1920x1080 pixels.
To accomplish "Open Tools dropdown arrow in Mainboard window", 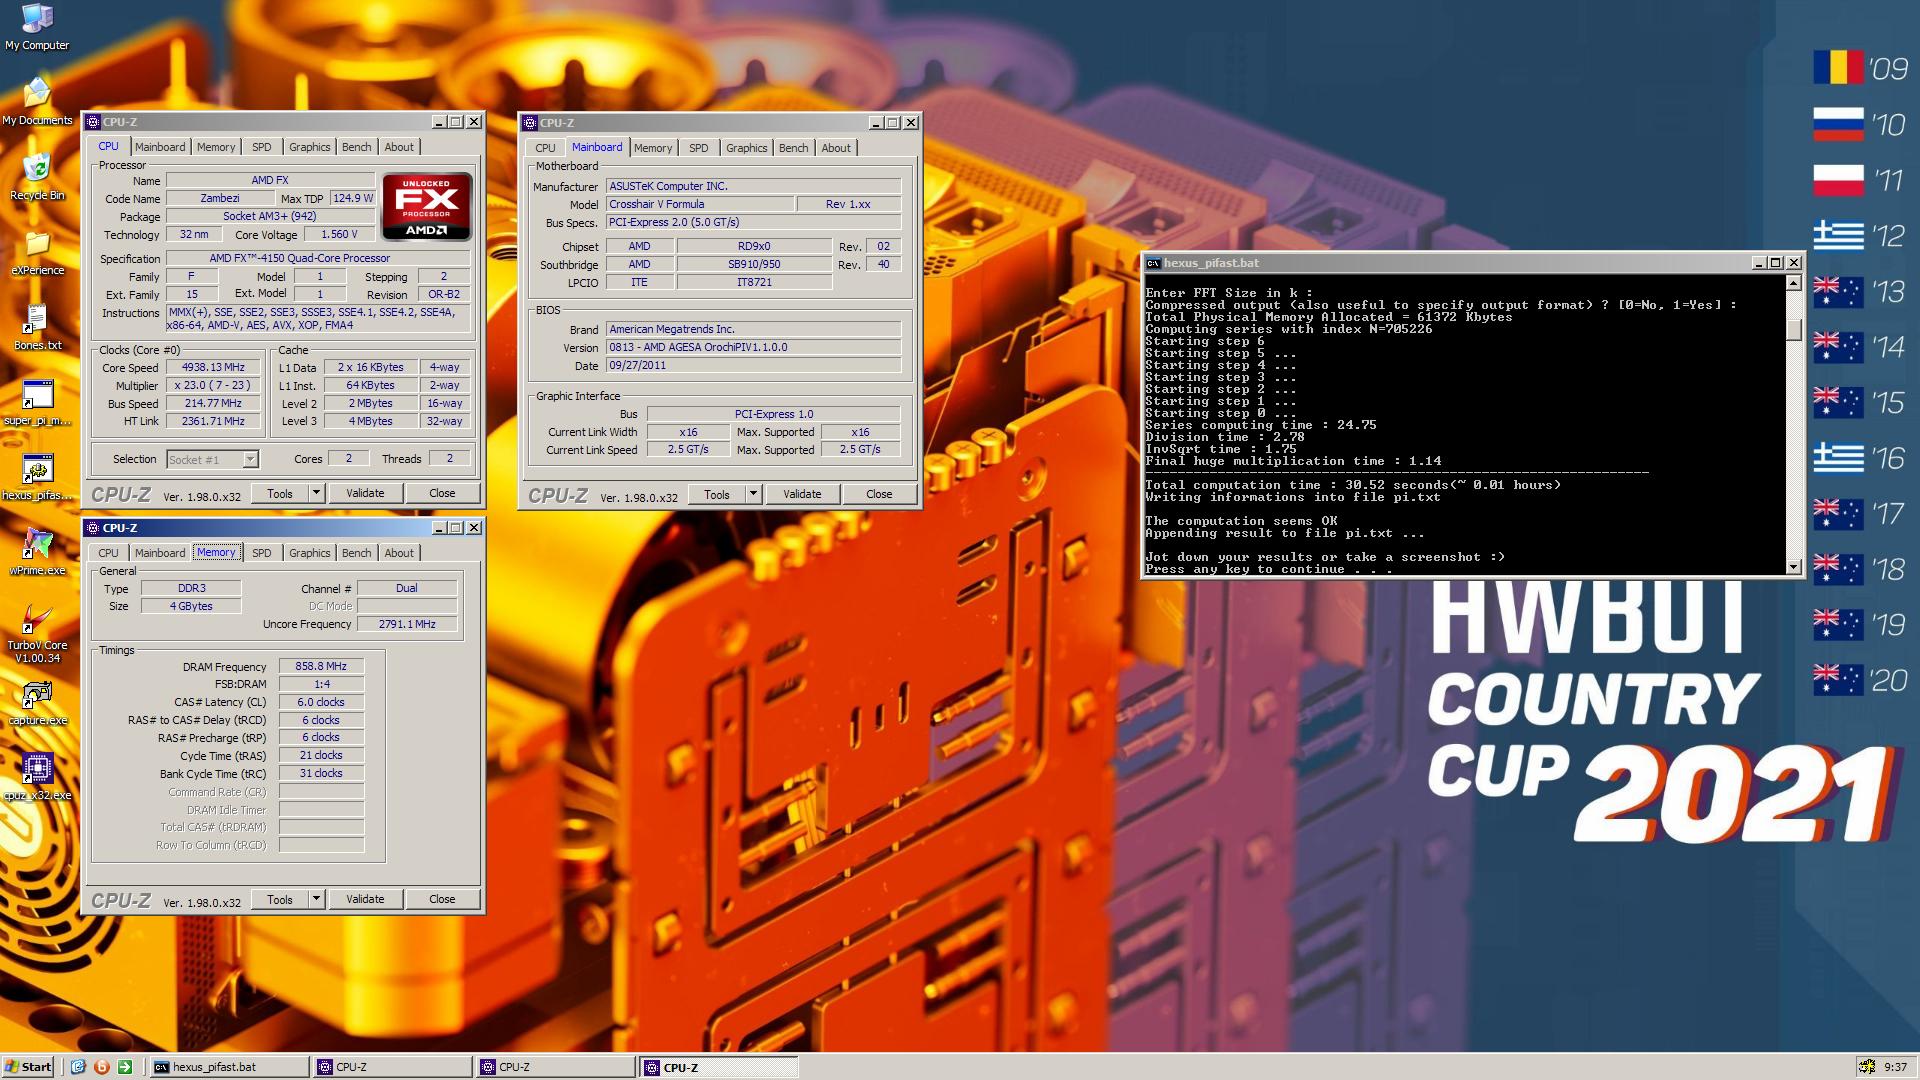I will 753,494.
